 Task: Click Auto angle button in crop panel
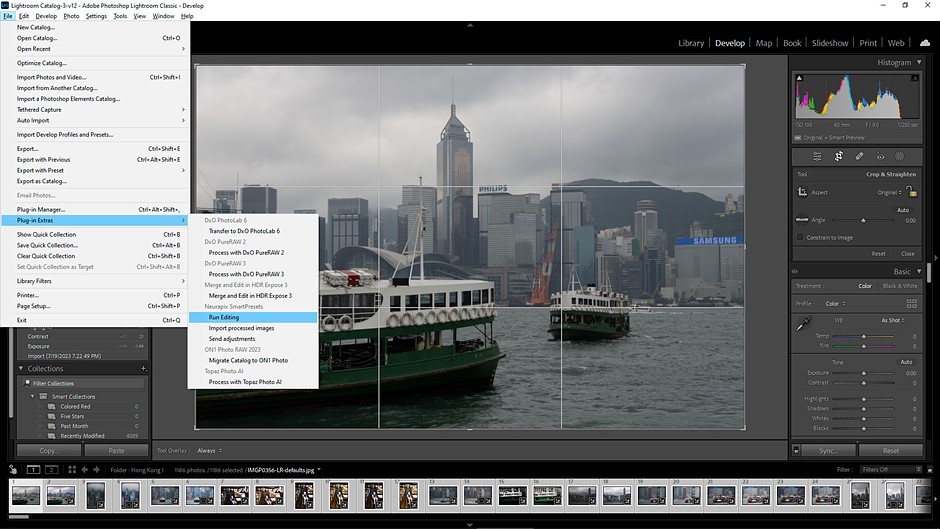tap(903, 210)
